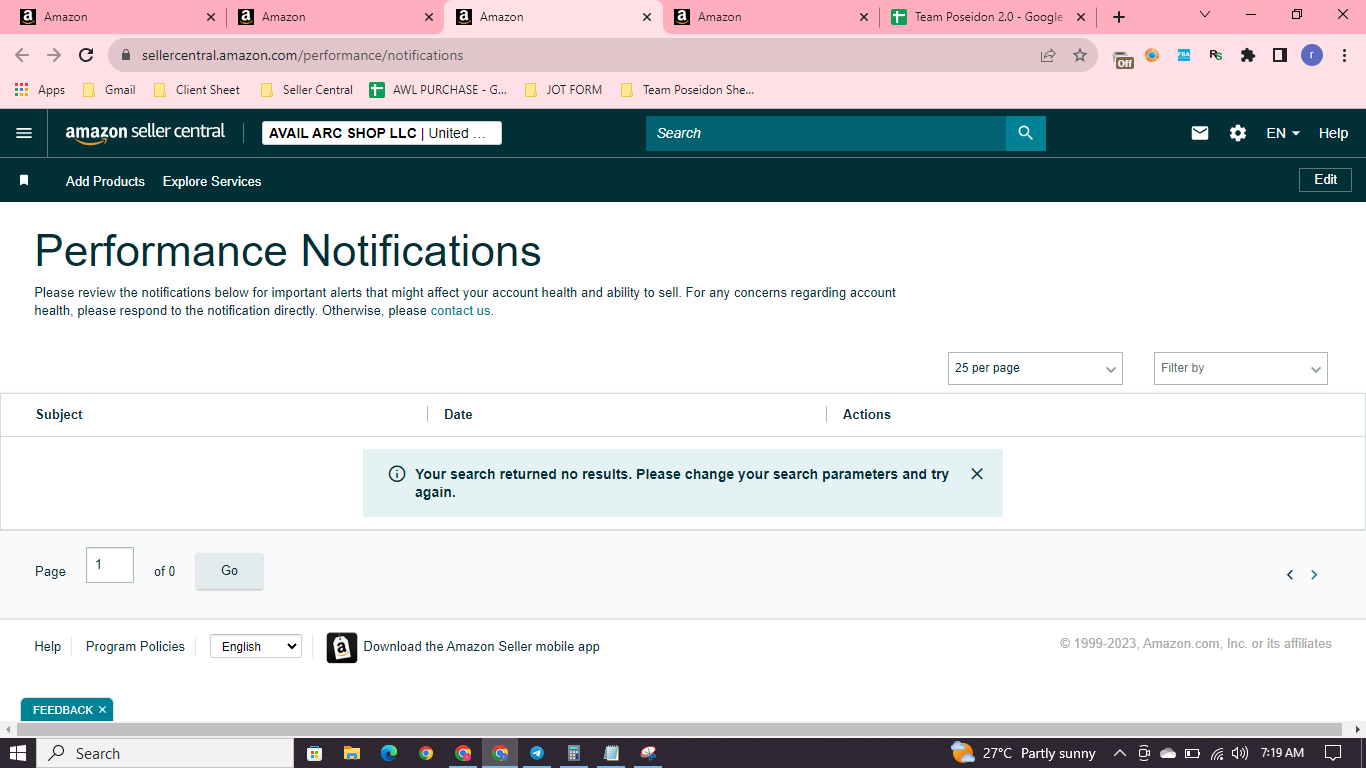The image size is (1366, 768).
Task: Click the Help link in header
Action: [x=1333, y=133]
